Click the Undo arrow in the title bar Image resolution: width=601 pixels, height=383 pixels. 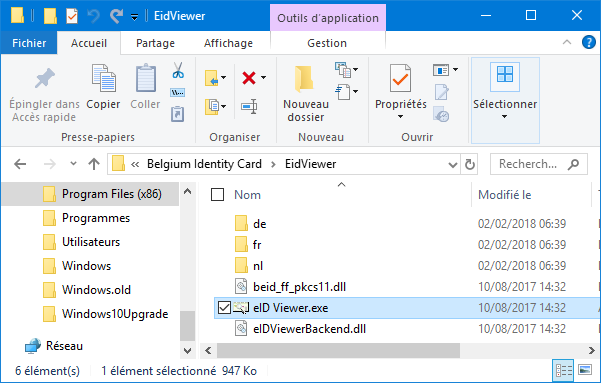pyautogui.click(x=93, y=16)
